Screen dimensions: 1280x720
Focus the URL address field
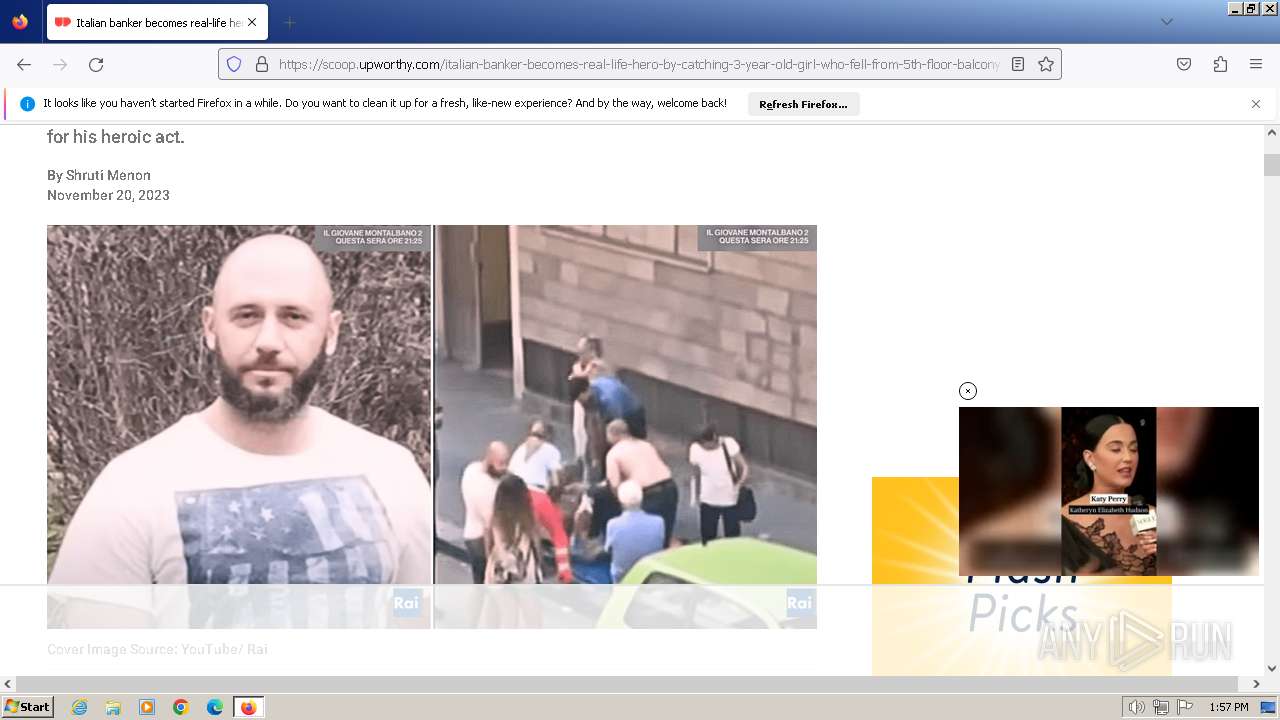639,64
